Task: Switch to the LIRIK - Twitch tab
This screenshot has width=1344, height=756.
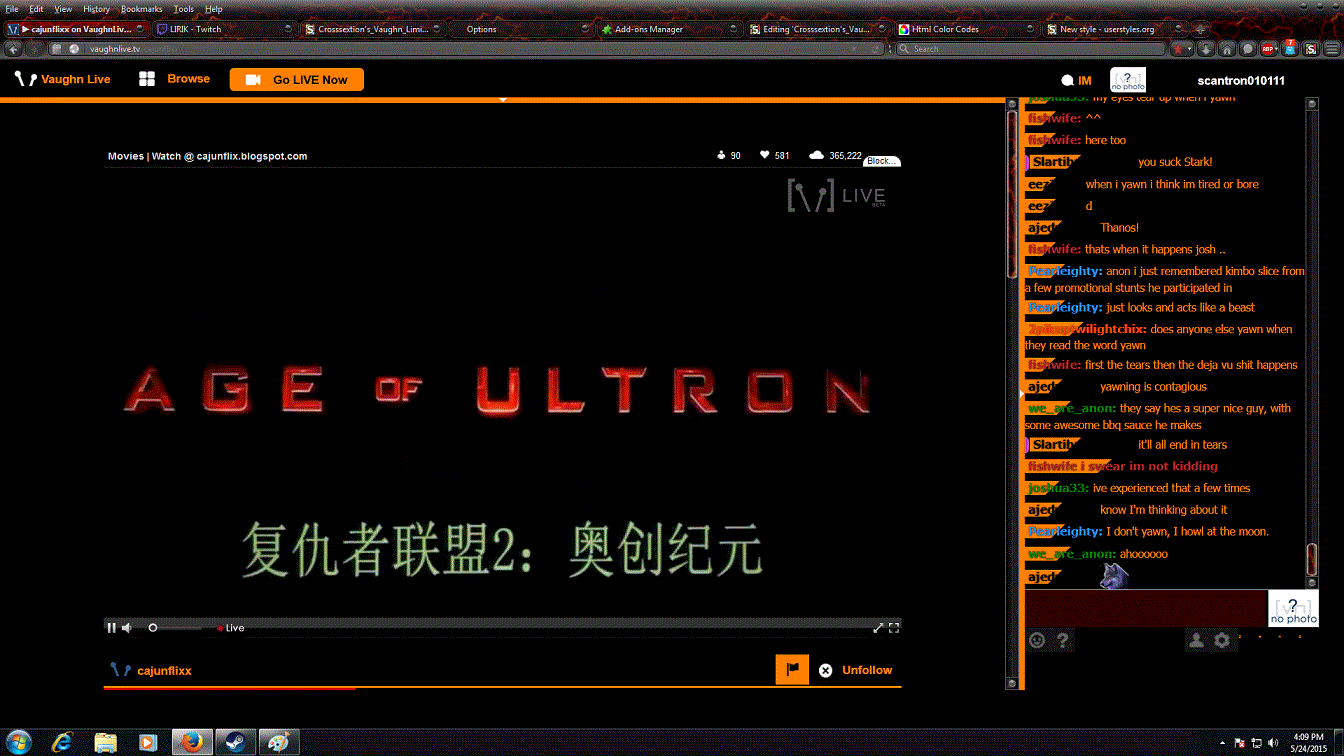Action: (x=223, y=30)
